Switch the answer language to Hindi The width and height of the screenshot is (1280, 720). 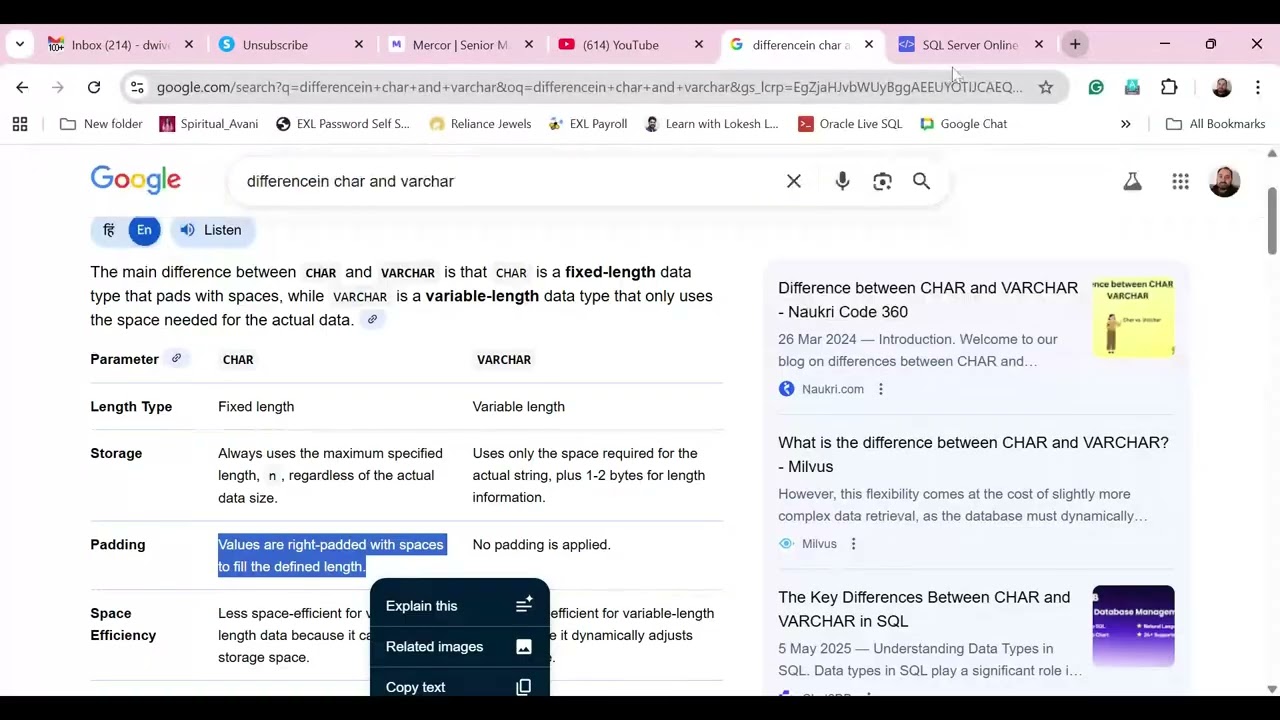109,230
